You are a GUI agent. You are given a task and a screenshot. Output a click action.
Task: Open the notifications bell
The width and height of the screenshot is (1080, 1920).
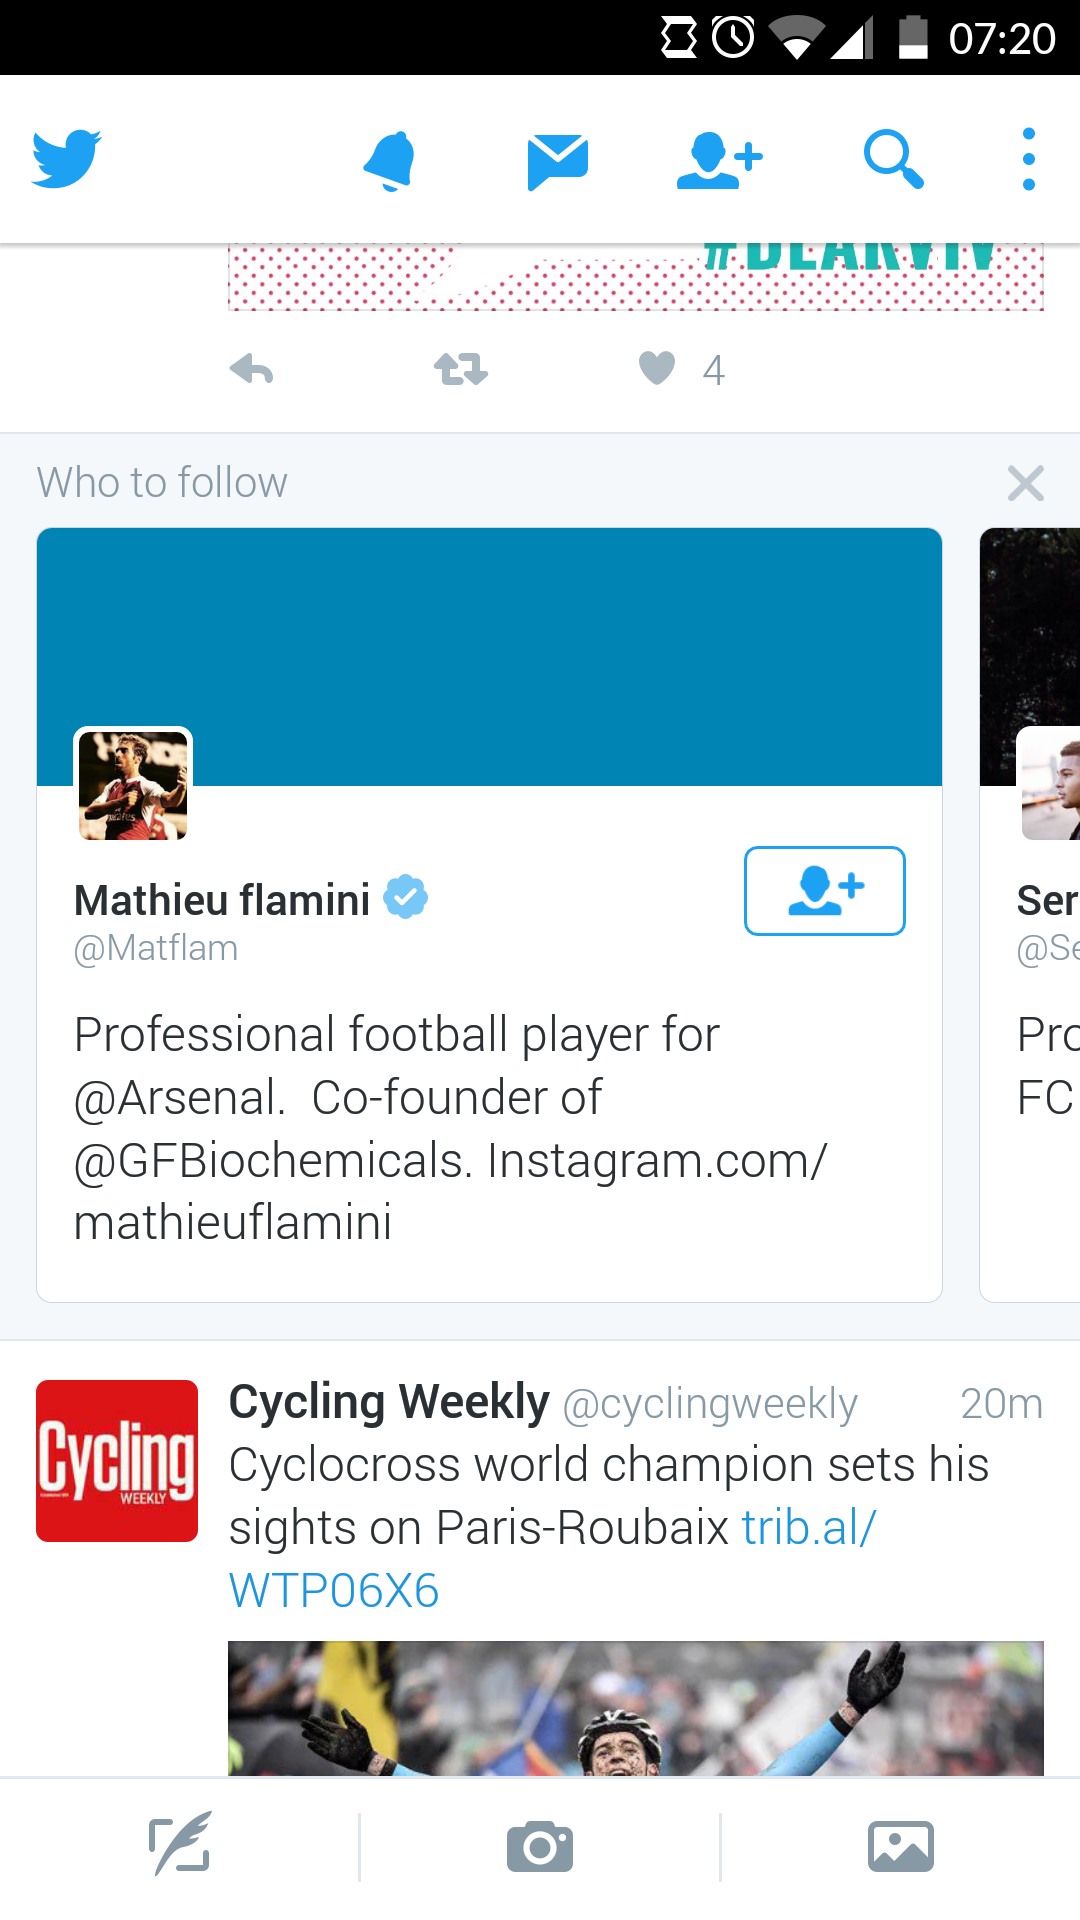(389, 159)
